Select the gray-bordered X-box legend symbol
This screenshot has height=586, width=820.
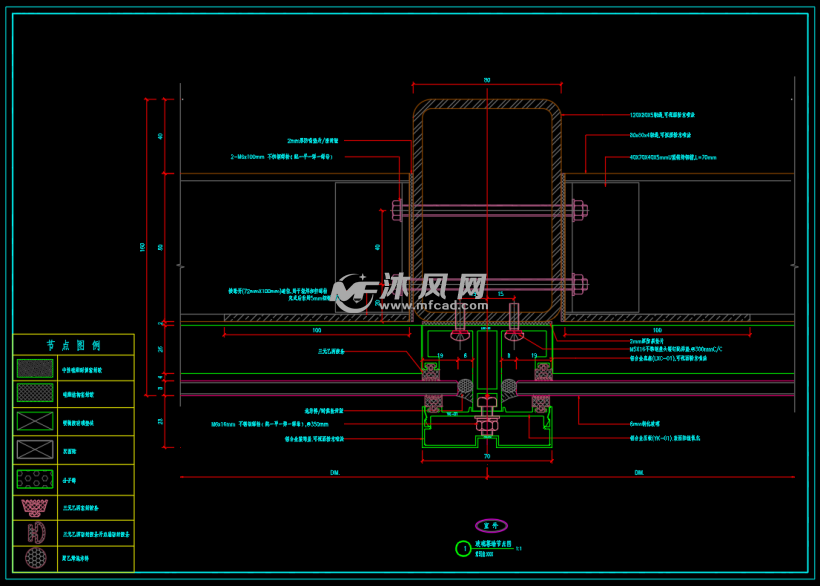[35, 450]
